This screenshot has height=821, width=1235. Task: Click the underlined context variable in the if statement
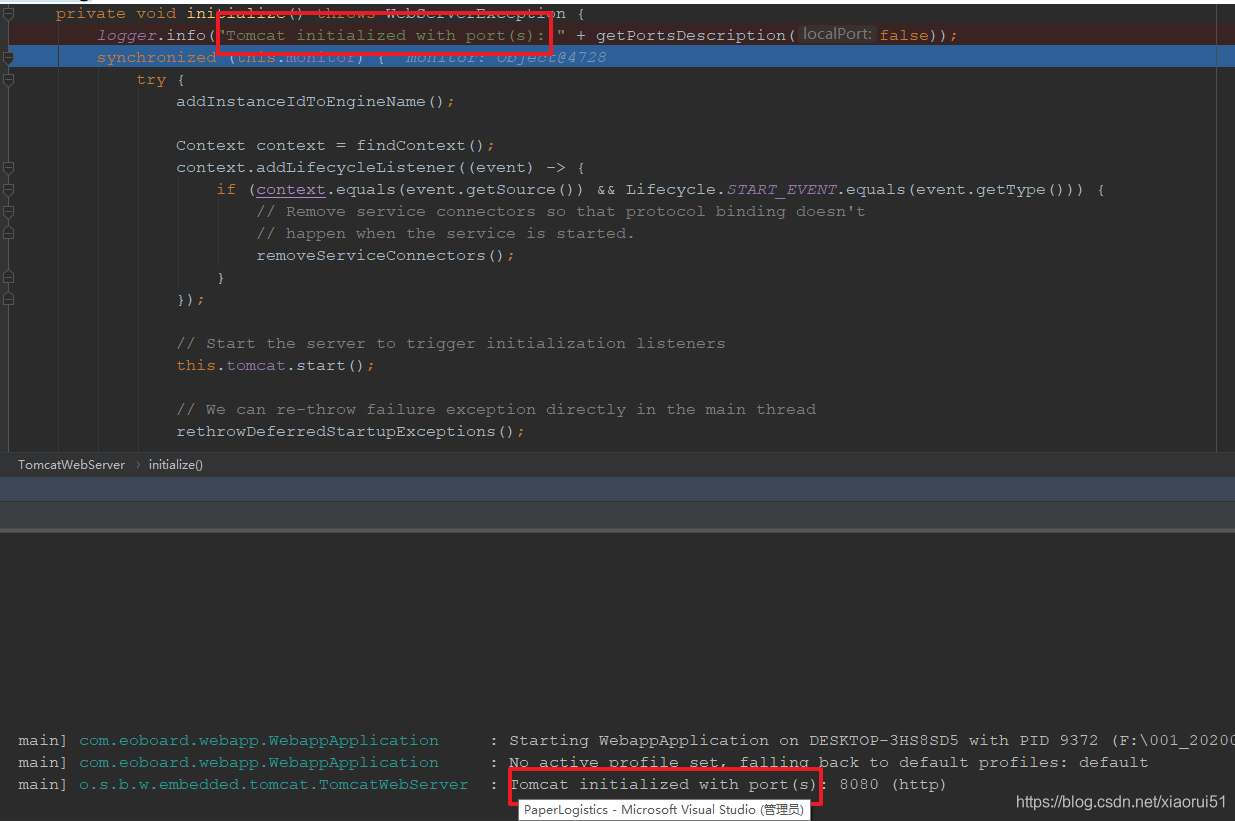pos(291,190)
